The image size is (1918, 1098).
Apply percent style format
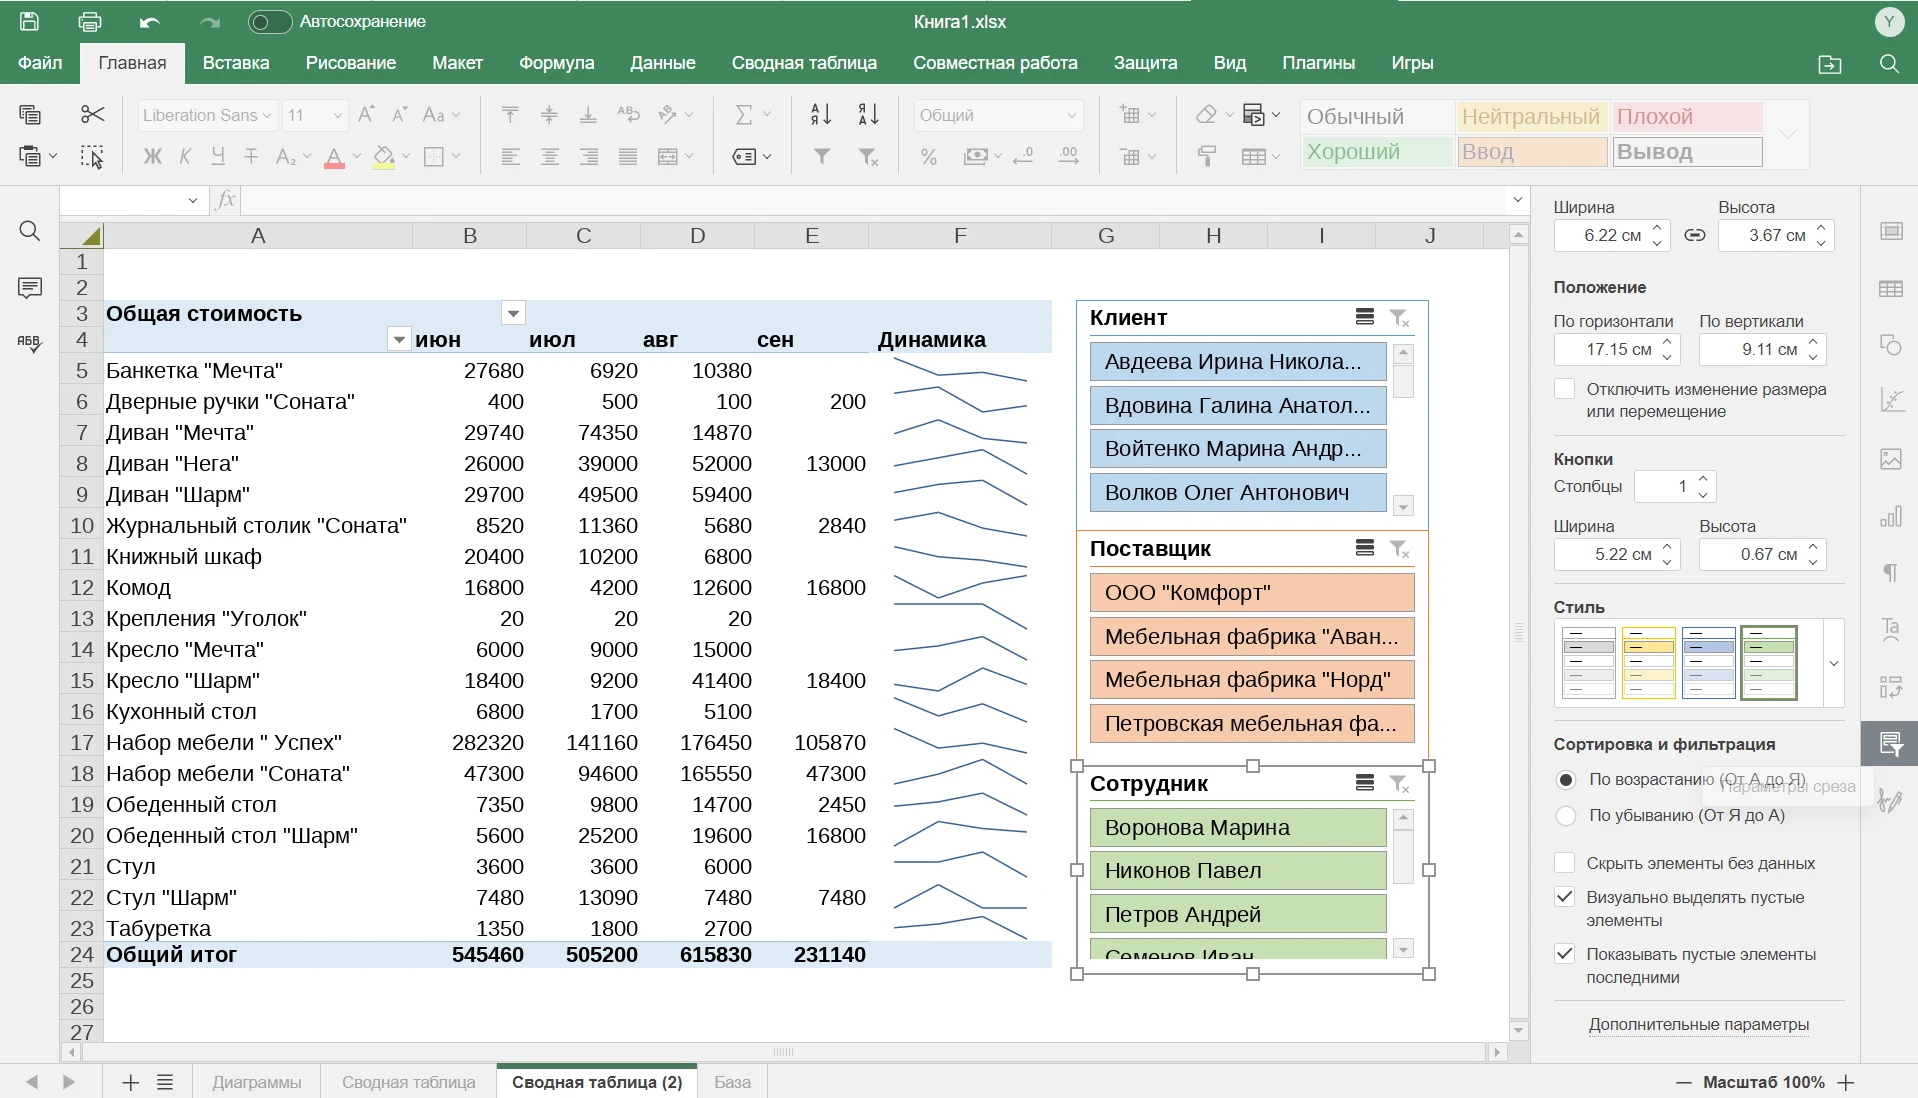click(929, 156)
